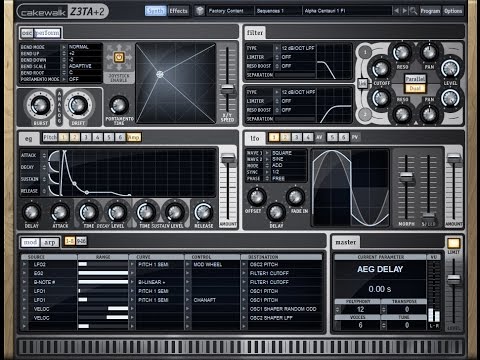
Task: Toggle the master Limit button
Action: pyautogui.click(x=453, y=243)
